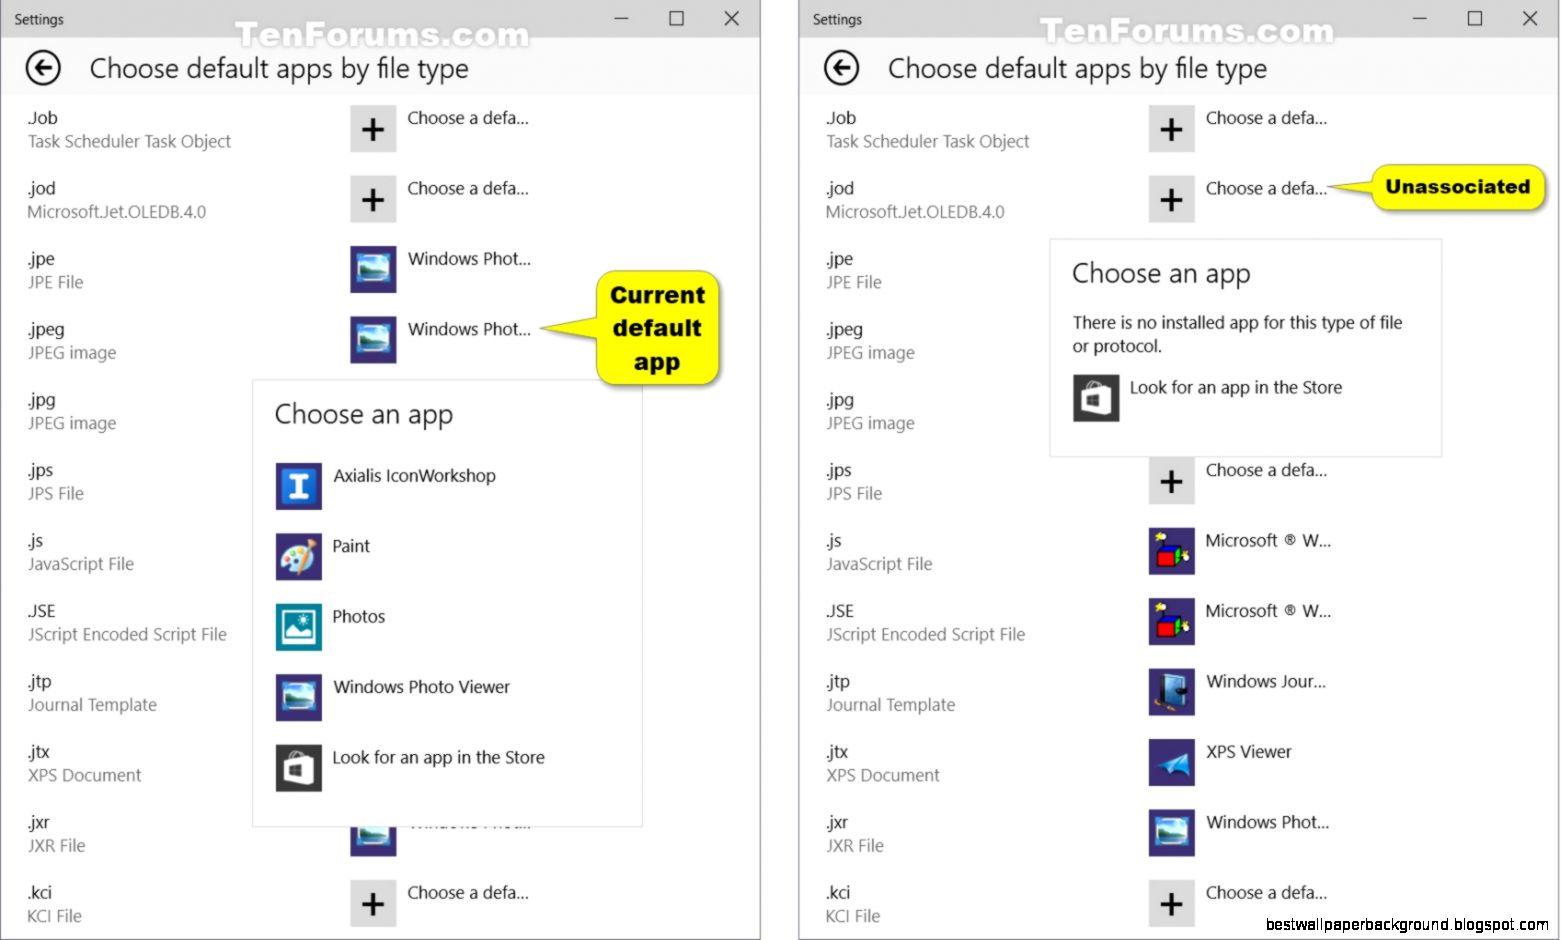Click Choose a default for .jps, right window
The height and width of the screenshot is (940, 1561).
(x=1266, y=470)
